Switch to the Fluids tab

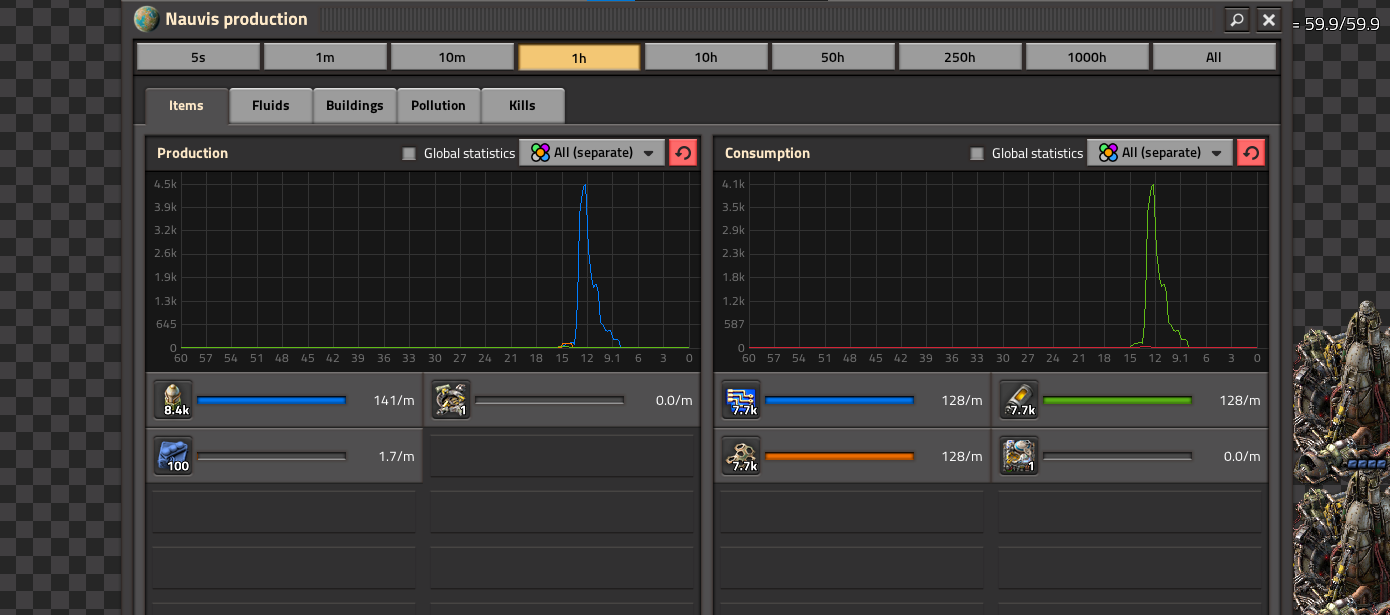click(271, 106)
